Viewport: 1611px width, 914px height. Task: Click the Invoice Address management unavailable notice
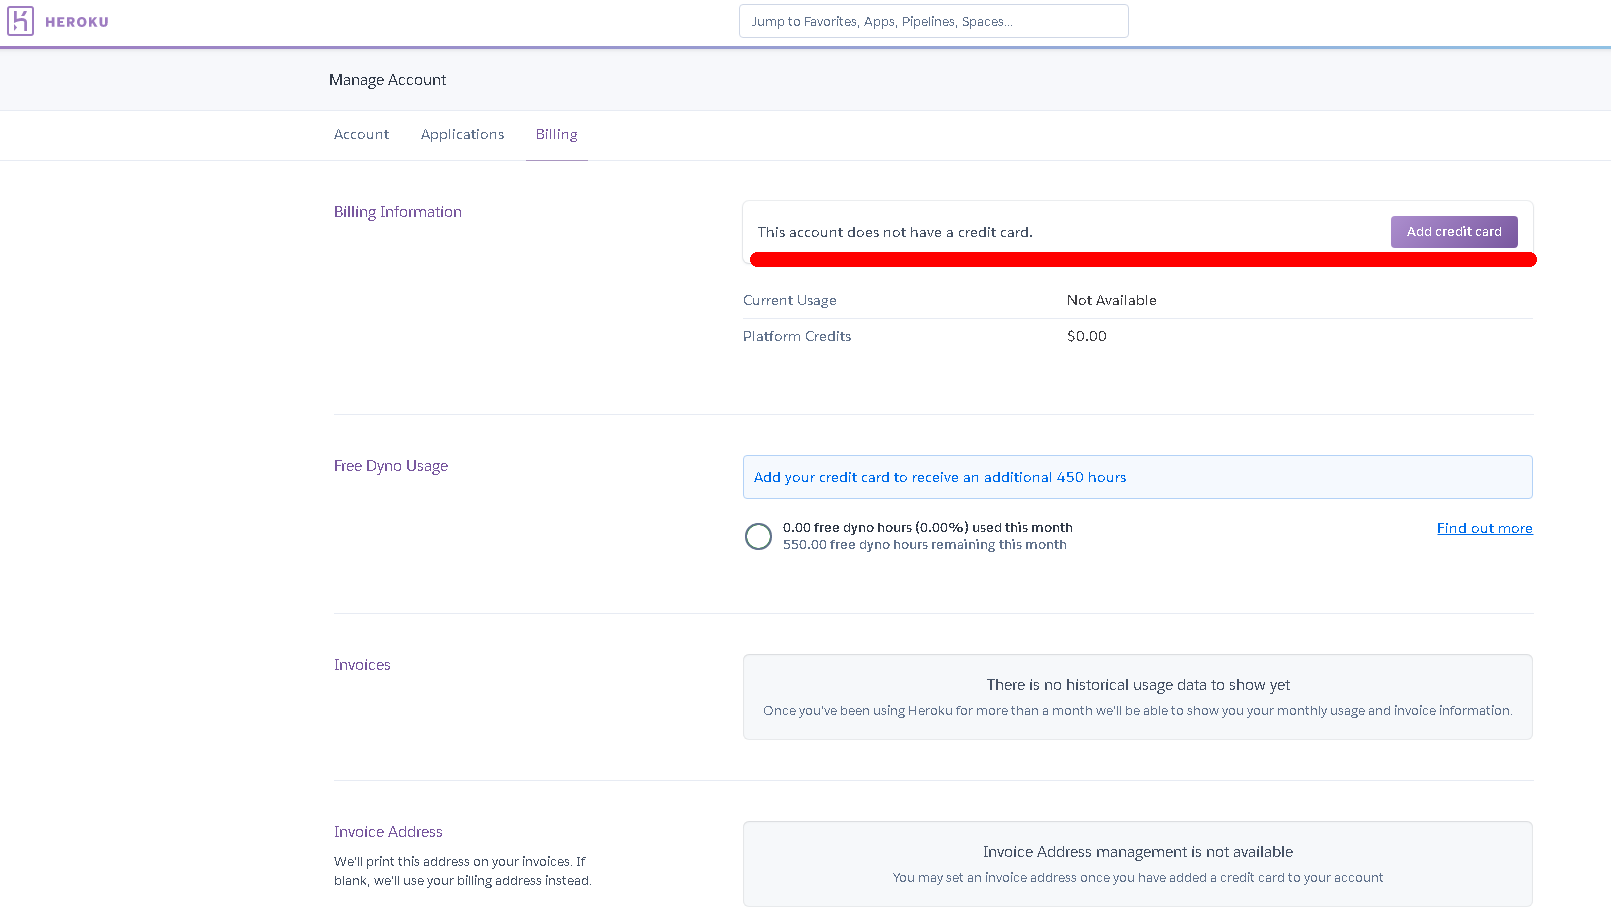pos(1137,852)
